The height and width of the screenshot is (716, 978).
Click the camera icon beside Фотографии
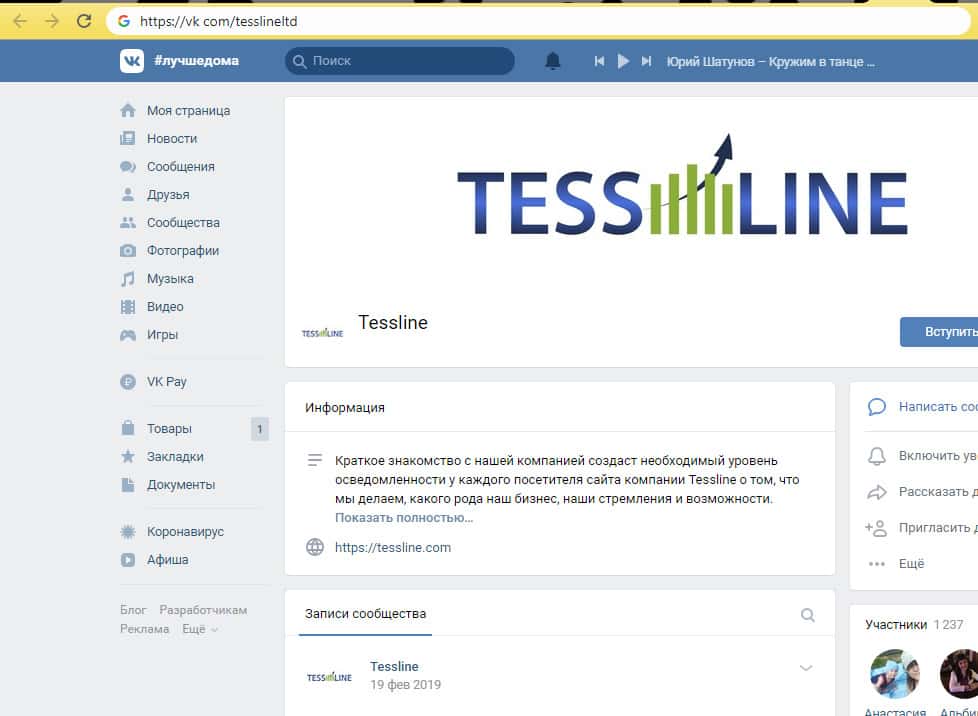[x=128, y=251]
